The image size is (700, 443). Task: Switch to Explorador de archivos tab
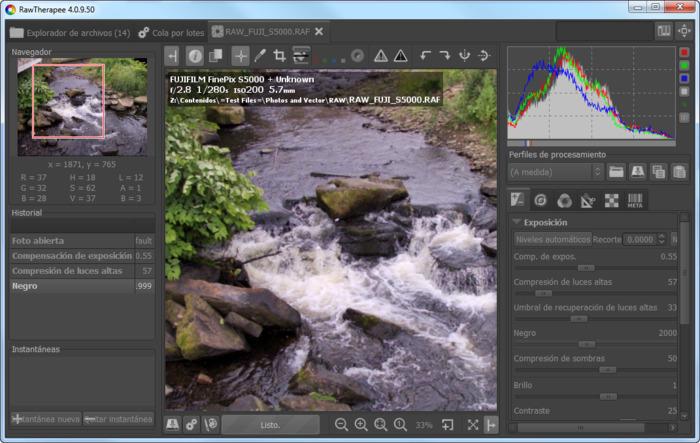click(x=70, y=33)
